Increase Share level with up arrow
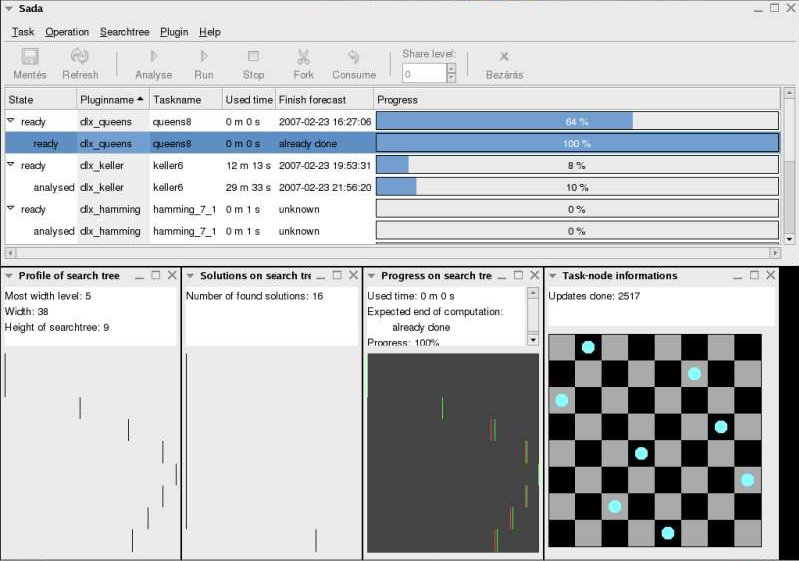 pyautogui.click(x=451, y=68)
